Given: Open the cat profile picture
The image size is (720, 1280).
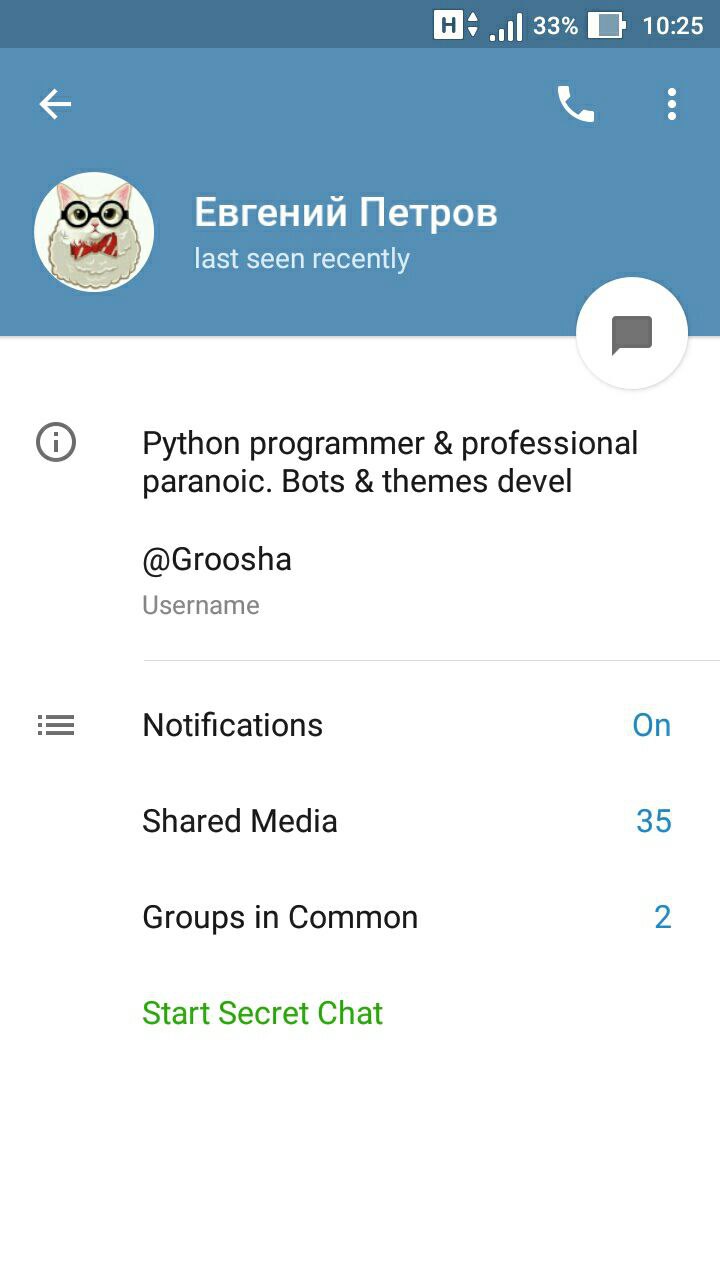Looking at the screenshot, I should (94, 232).
